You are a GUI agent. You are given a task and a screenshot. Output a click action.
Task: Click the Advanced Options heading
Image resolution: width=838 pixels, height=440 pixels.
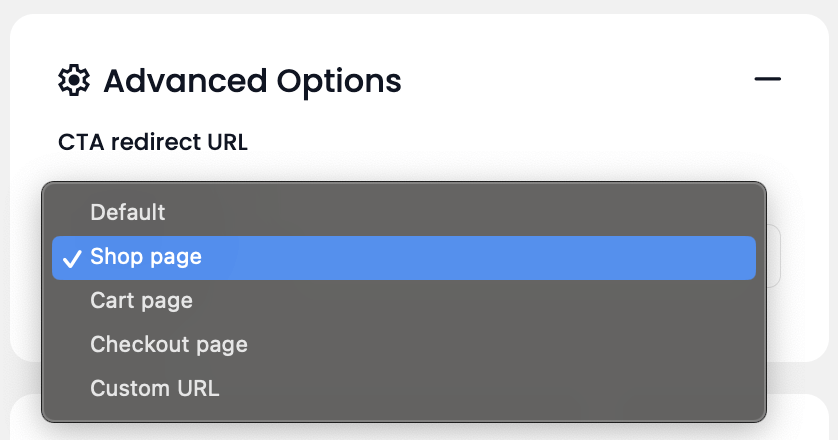click(252, 80)
